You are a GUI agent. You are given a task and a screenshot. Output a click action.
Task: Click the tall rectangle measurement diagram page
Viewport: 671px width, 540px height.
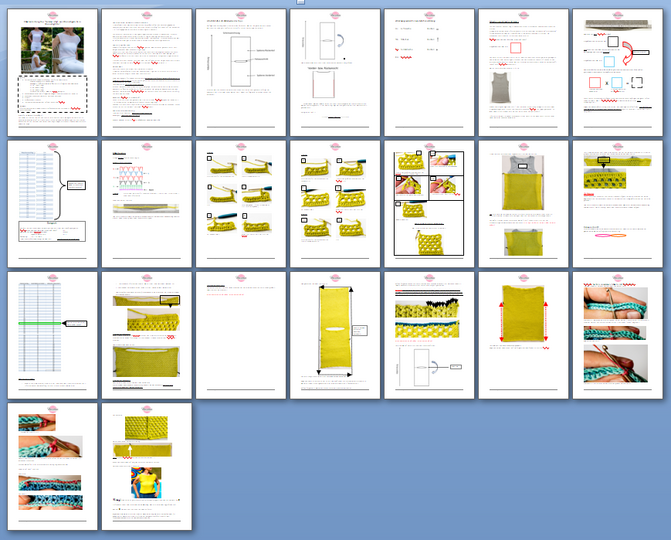(x=240, y=72)
